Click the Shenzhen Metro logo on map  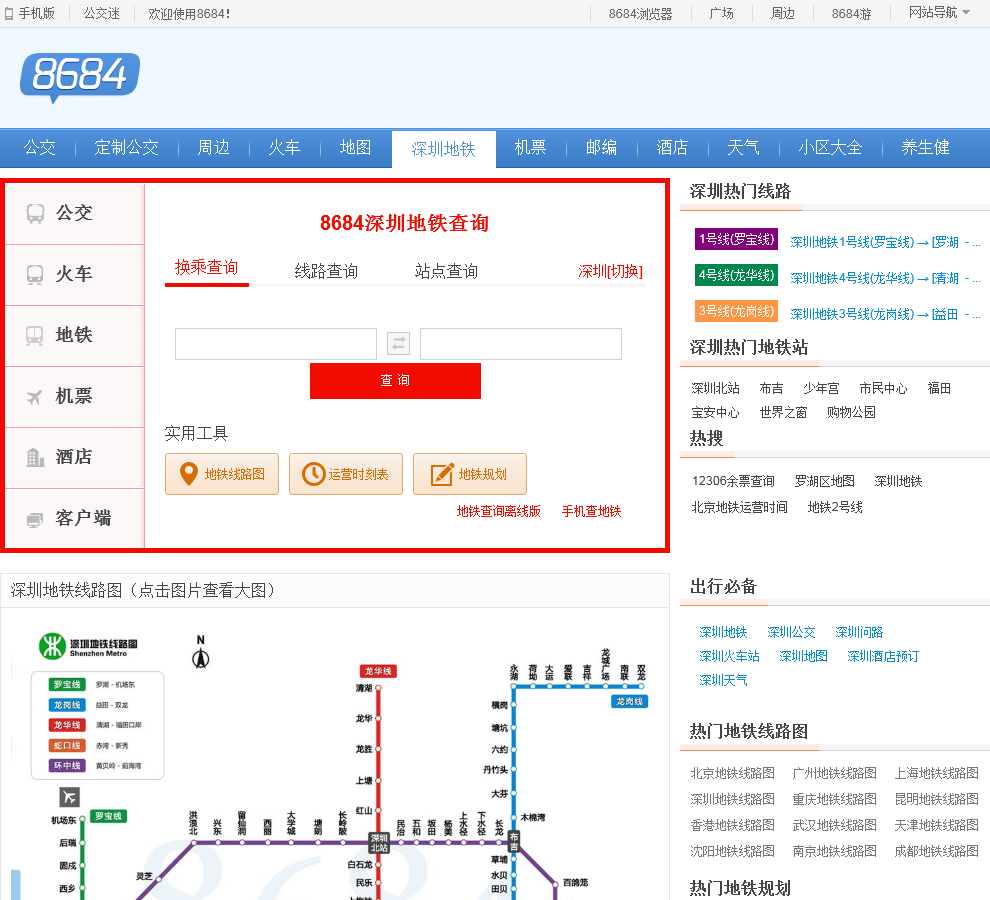[52, 646]
